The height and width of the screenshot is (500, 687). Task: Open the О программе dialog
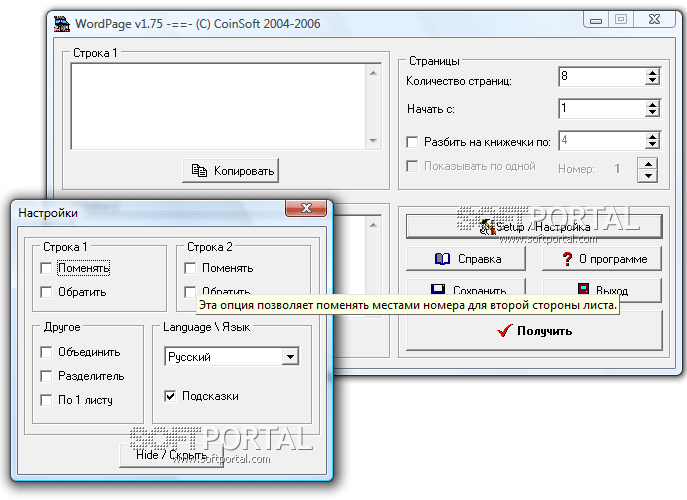coord(602,259)
